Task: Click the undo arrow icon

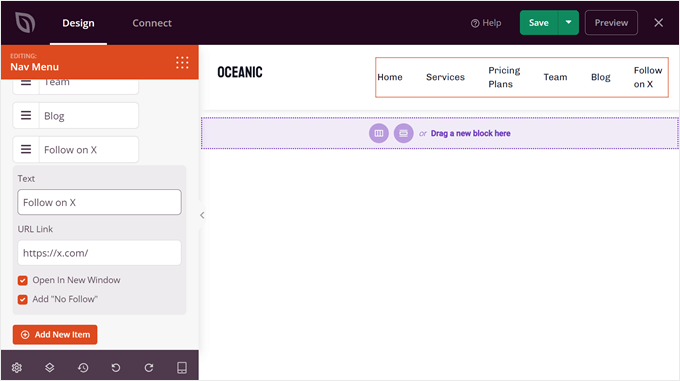Action: [116, 368]
